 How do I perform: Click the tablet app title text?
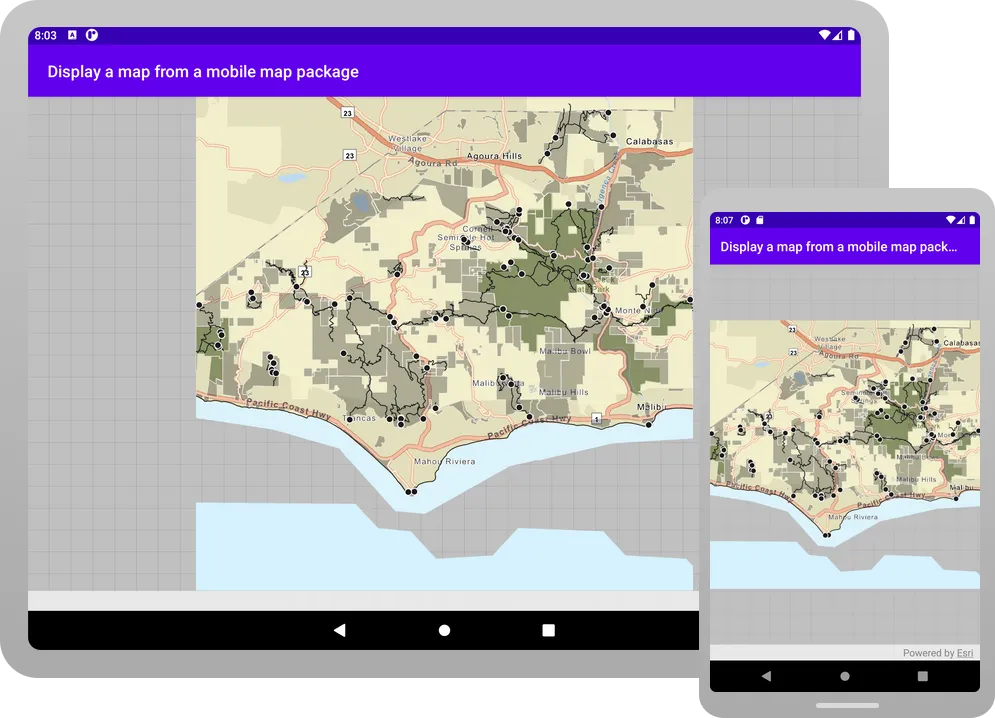tap(203, 72)
